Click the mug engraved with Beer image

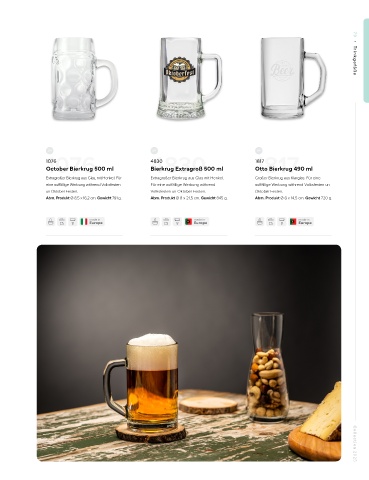(x=293, y=78)
